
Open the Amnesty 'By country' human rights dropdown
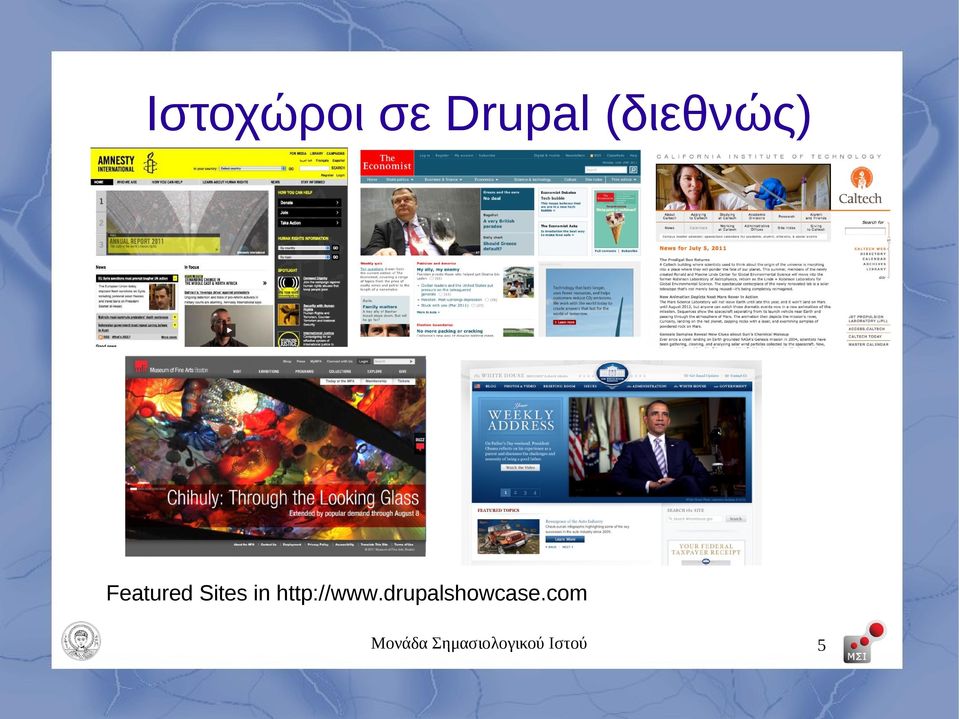[304, 248]
